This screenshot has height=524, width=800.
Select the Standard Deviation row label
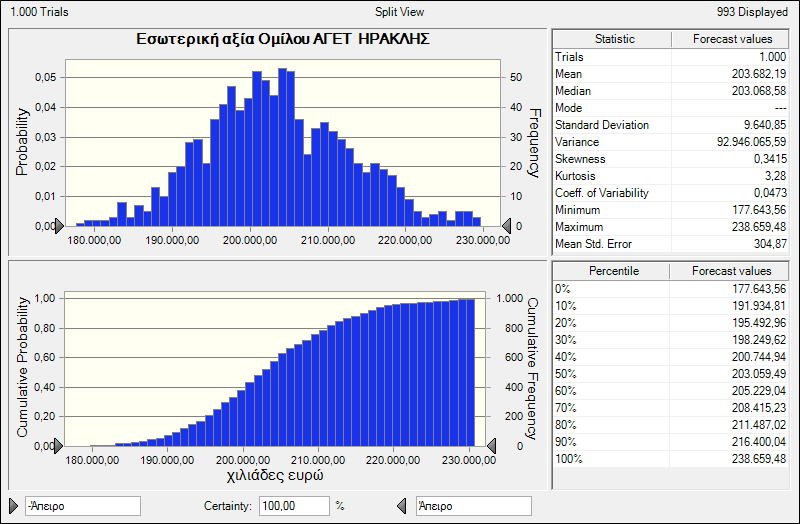coord(602,125)
